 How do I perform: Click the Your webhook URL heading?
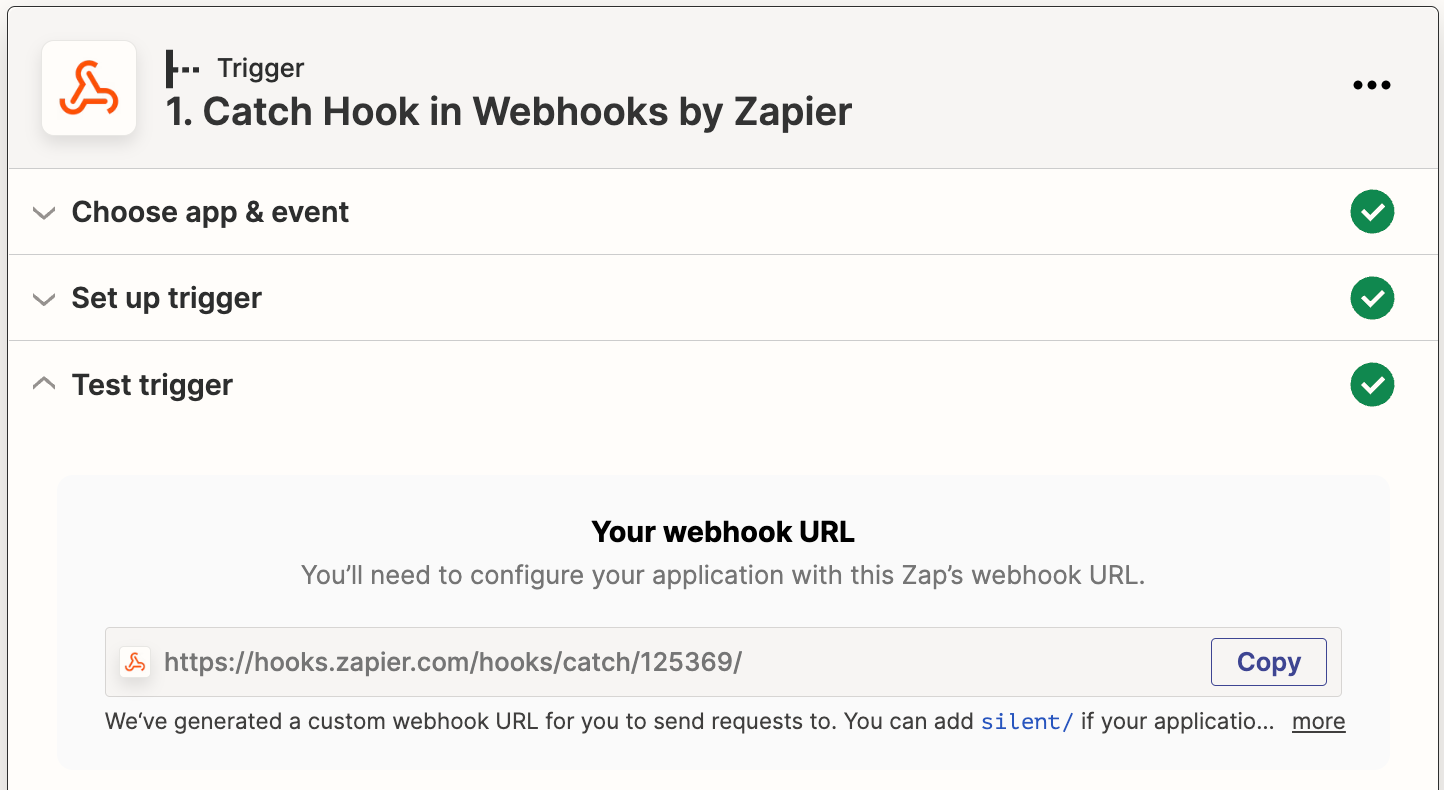tap(723, 532)
